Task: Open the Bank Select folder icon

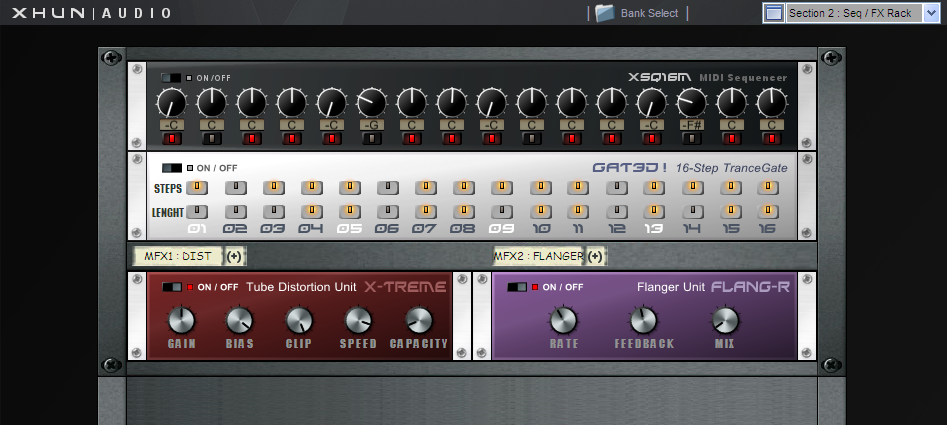Action: [605, 13]
